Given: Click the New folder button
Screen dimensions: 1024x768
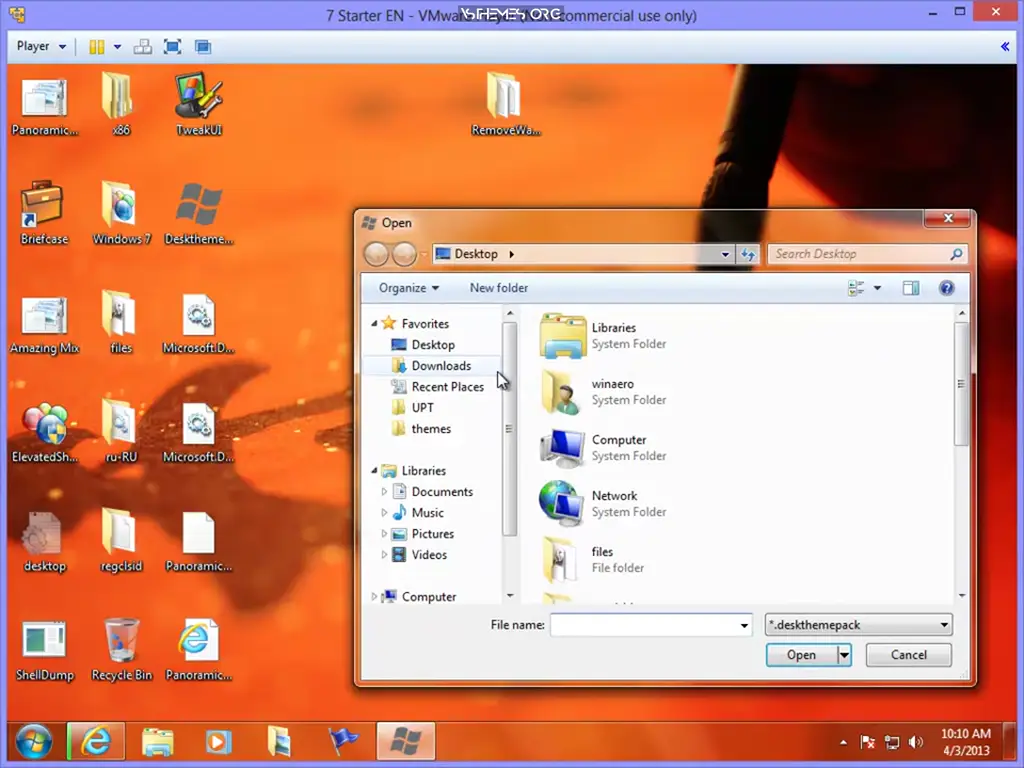Looking at the screenshot, I should (x=498, y=288).
